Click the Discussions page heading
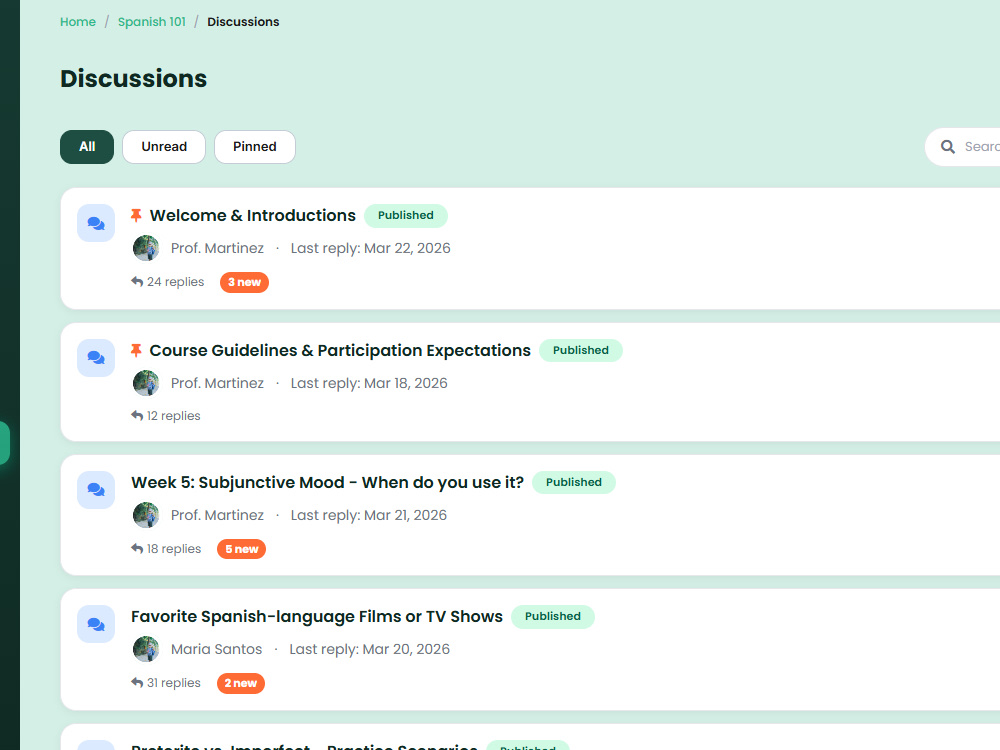The image size is (1000, 750). click(x=133, y=78)
